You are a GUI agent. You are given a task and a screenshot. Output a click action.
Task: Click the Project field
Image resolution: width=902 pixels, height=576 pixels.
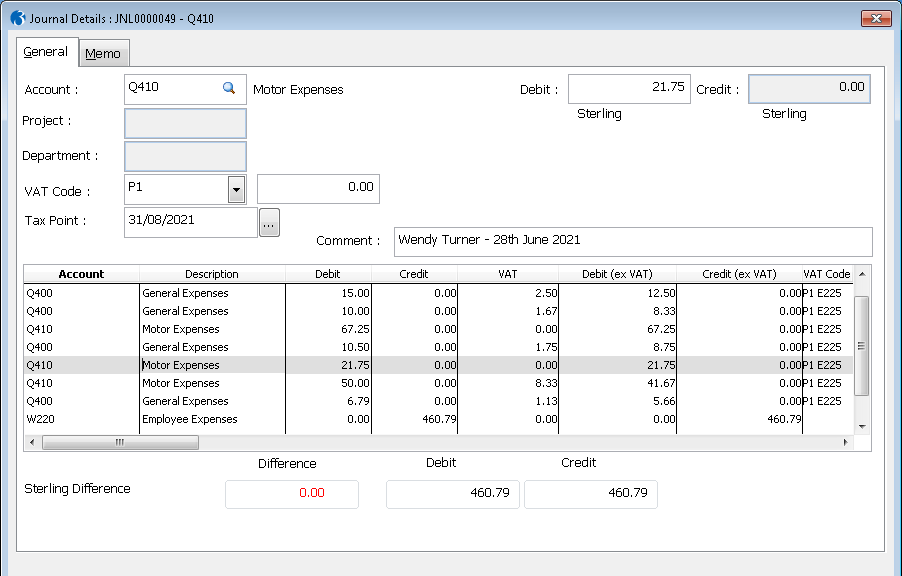tap(185, 123)
